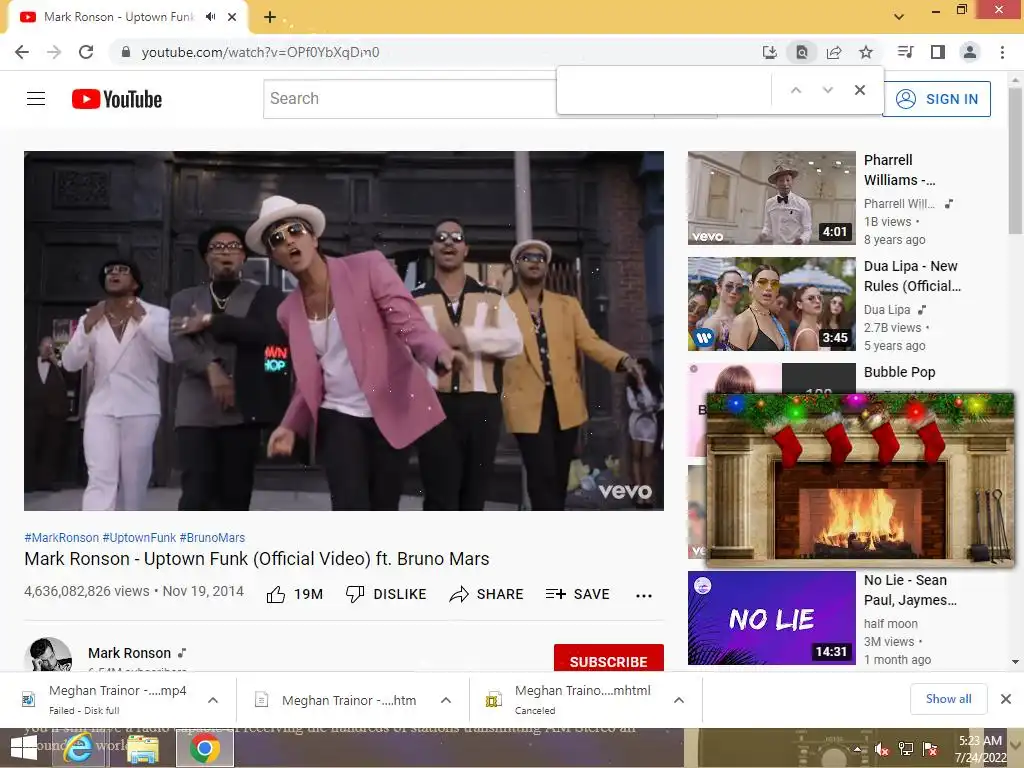Click the Uptown Funk video player
The image size is (1024, 768).
tap(344, 330)
